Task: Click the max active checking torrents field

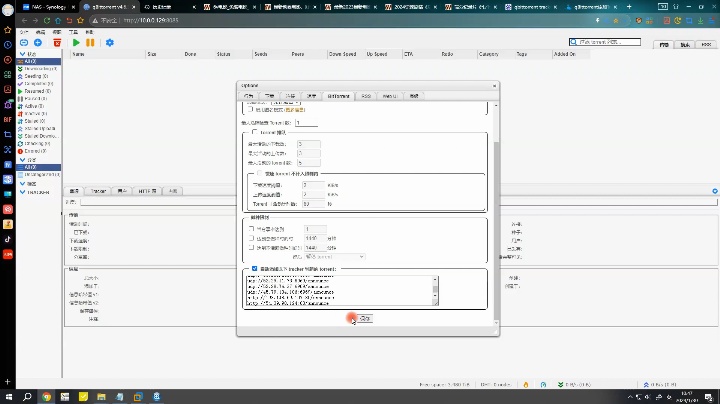Action: coord(307,123)
